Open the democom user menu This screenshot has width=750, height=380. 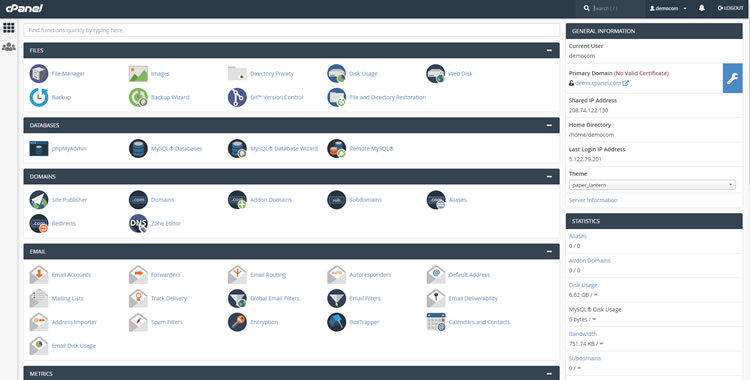(x=668, y=8)
